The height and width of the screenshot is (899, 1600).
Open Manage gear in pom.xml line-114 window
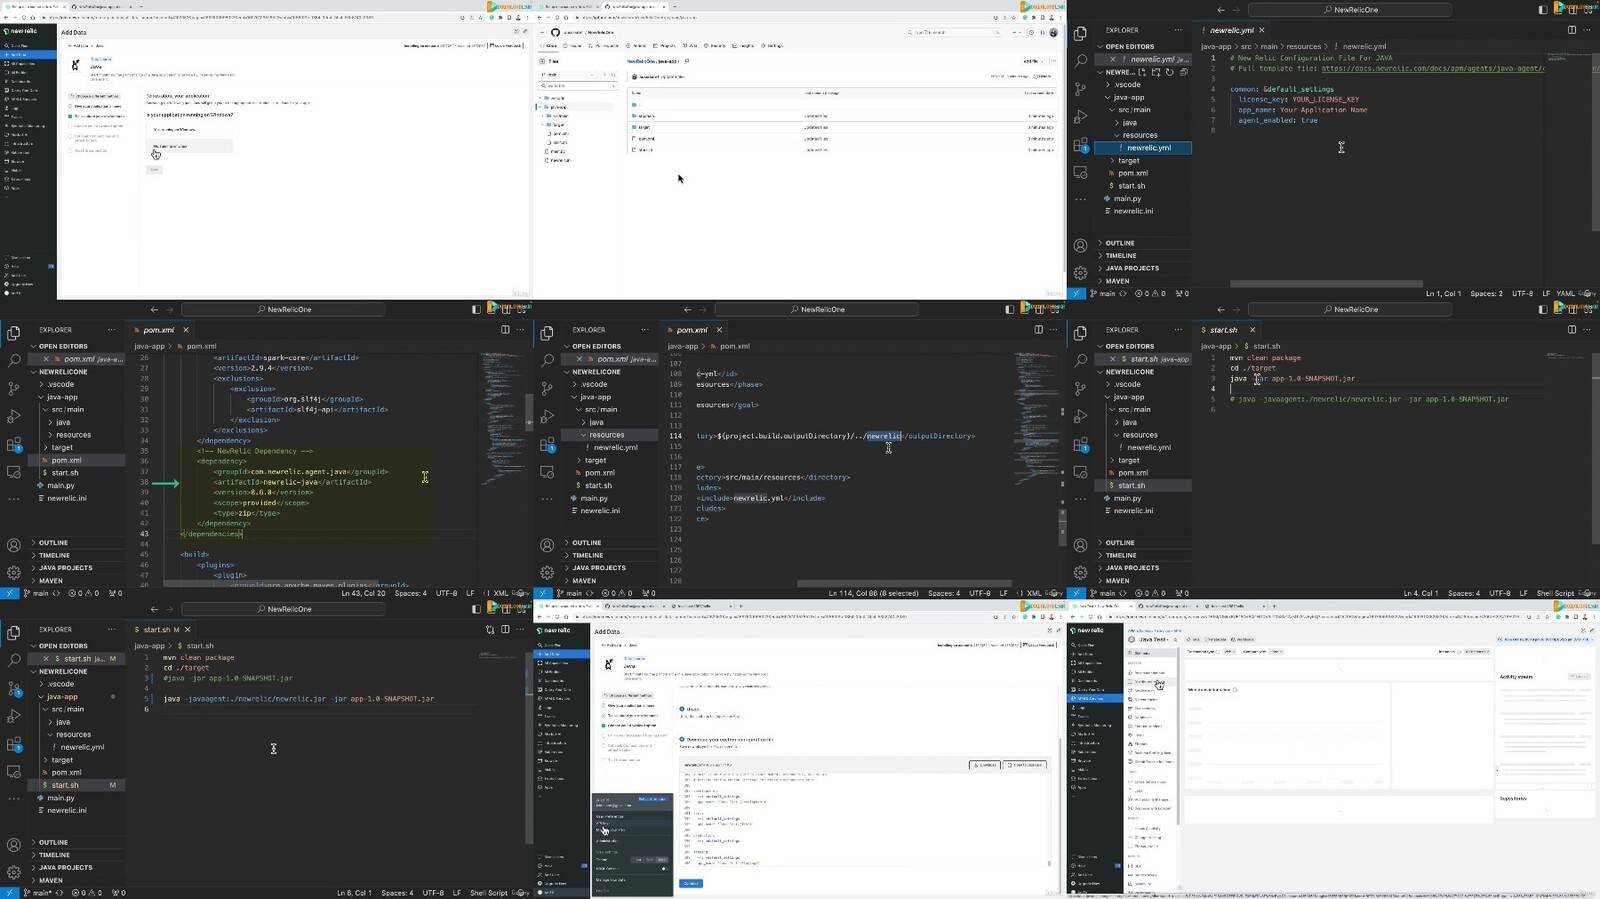547,573
